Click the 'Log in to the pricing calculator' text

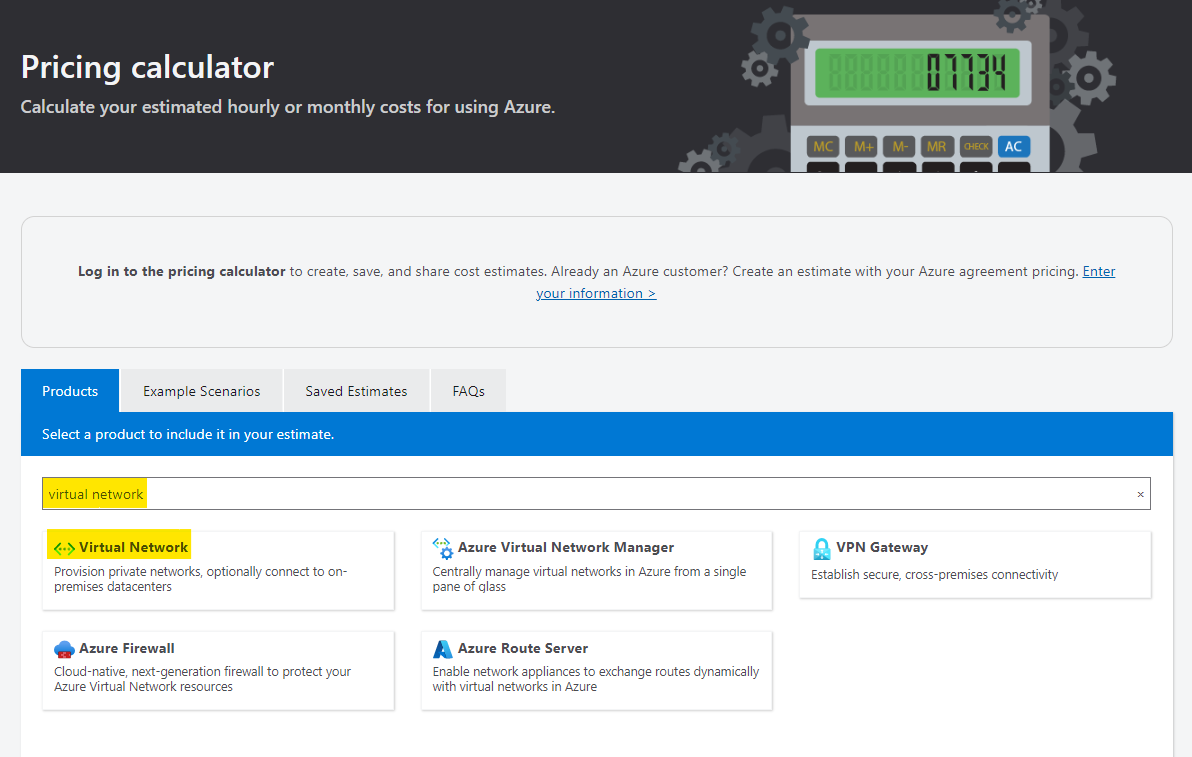pyautogui.click(x=182, y=271)
